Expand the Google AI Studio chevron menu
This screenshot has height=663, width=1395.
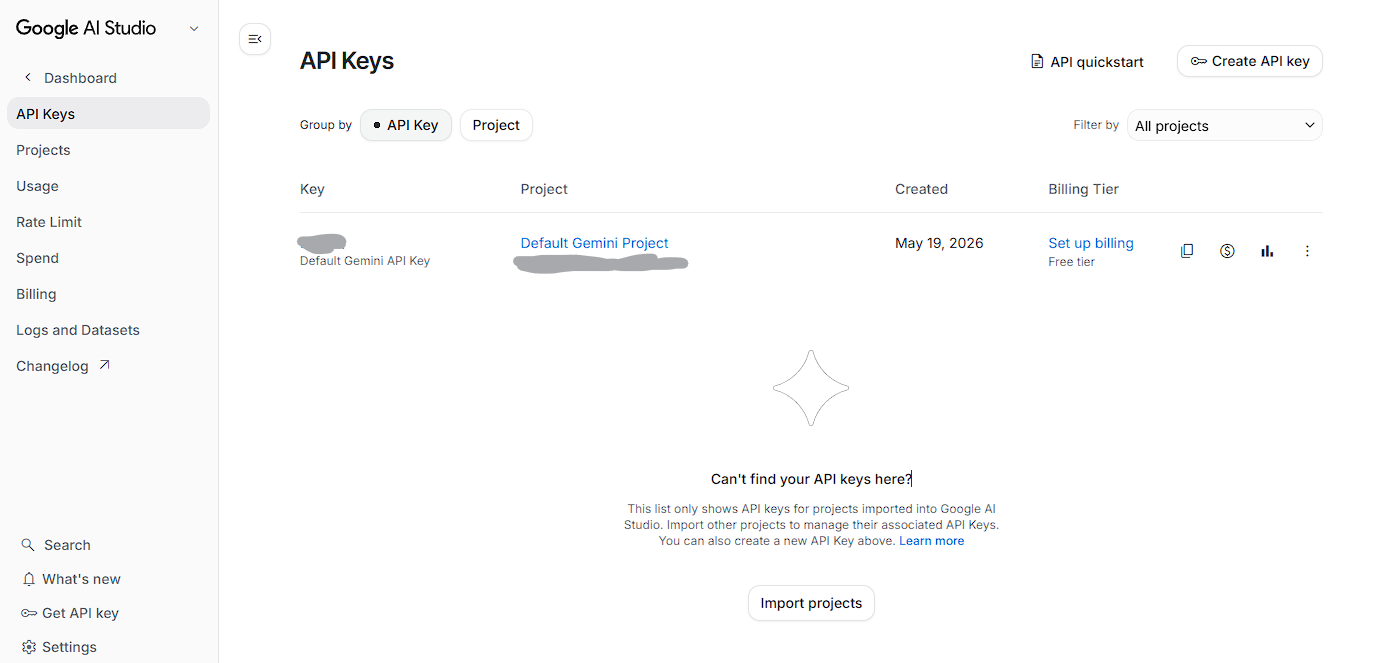click(x=194, y=29)
